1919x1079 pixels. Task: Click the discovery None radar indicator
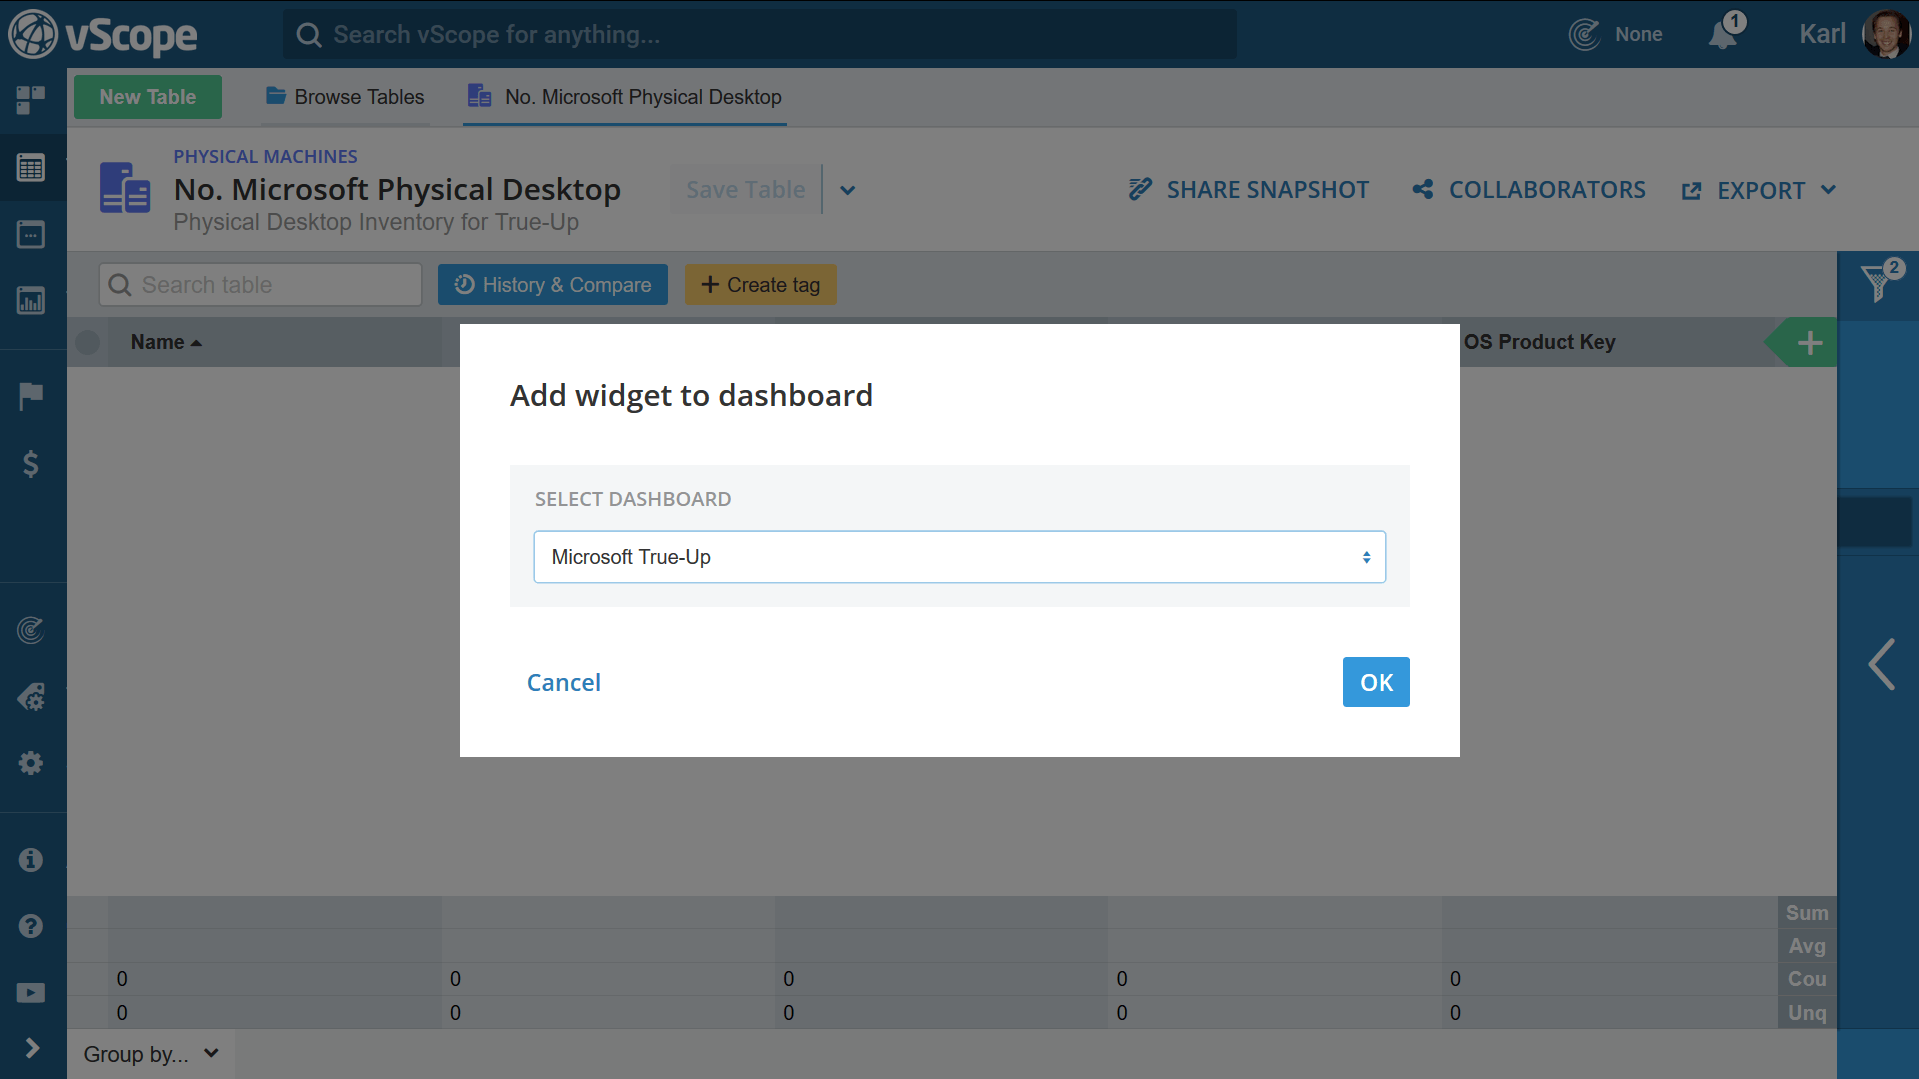point(1615,35)
